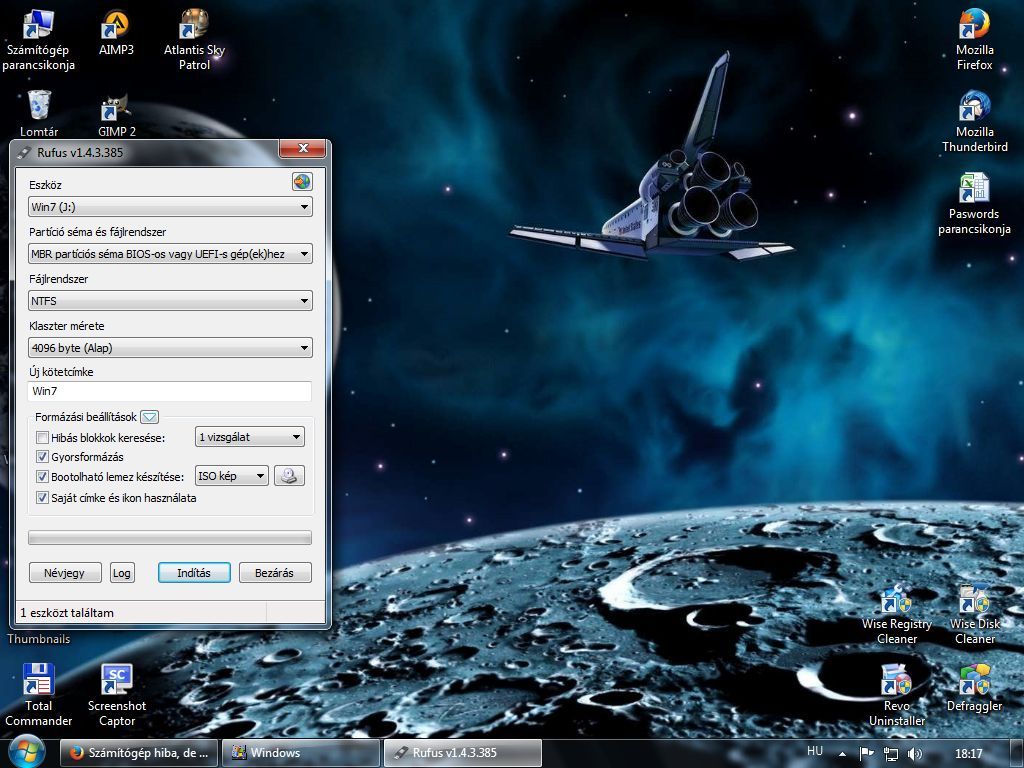Open the Windows Start orb
This screenshot has width=1024, height=768.
pyautogui.click(x=26, y=752)
